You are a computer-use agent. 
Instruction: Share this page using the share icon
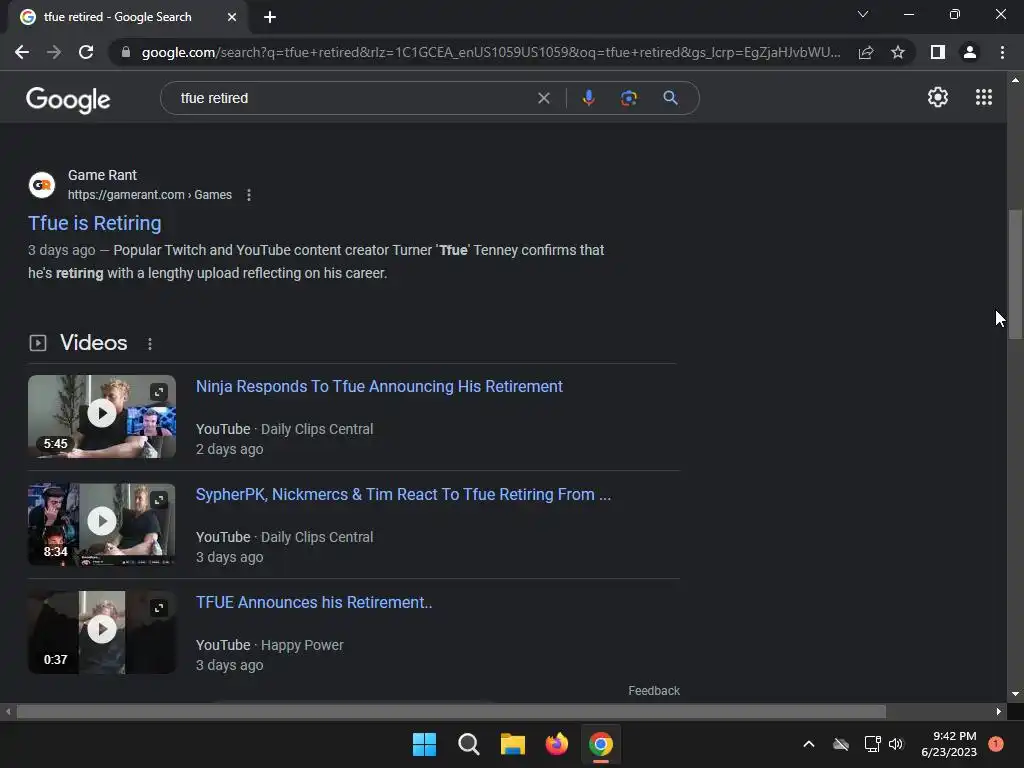[866, 52]
